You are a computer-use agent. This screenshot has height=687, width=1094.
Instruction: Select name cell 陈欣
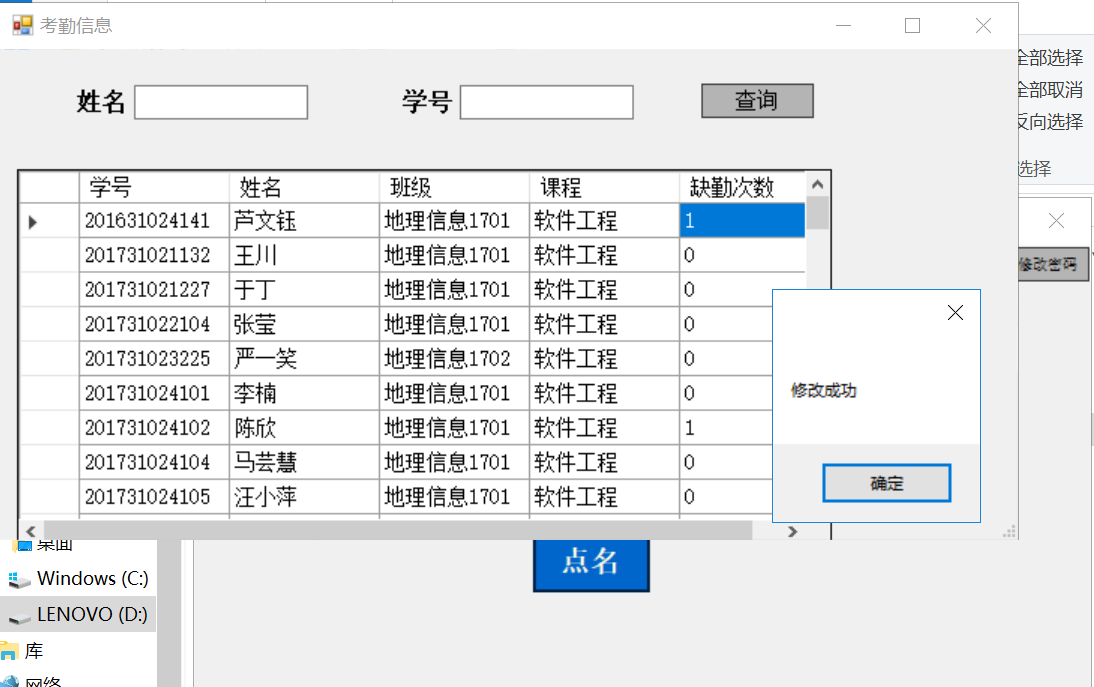pos(304,428)
